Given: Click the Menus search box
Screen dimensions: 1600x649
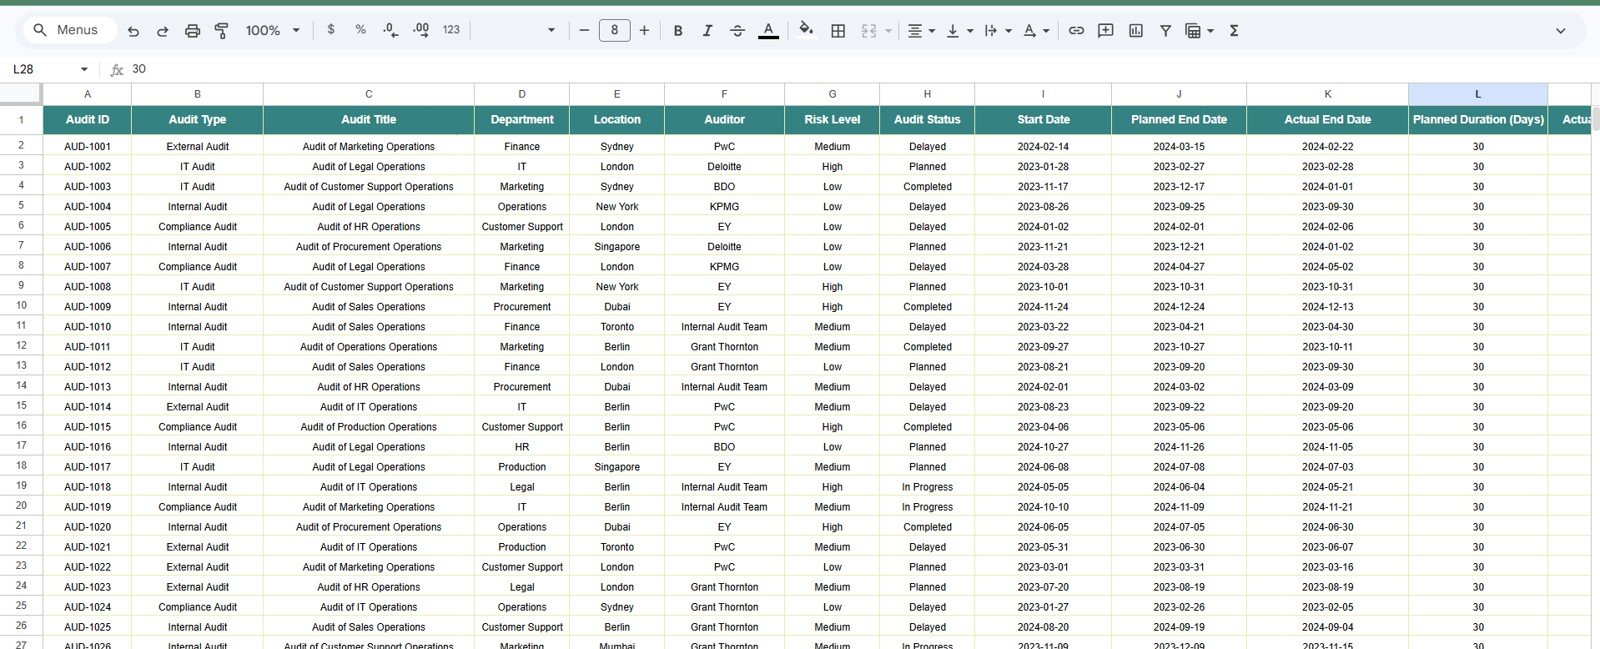Looking at the screenshot, I should pyautogui.click(x=68, y=30).
